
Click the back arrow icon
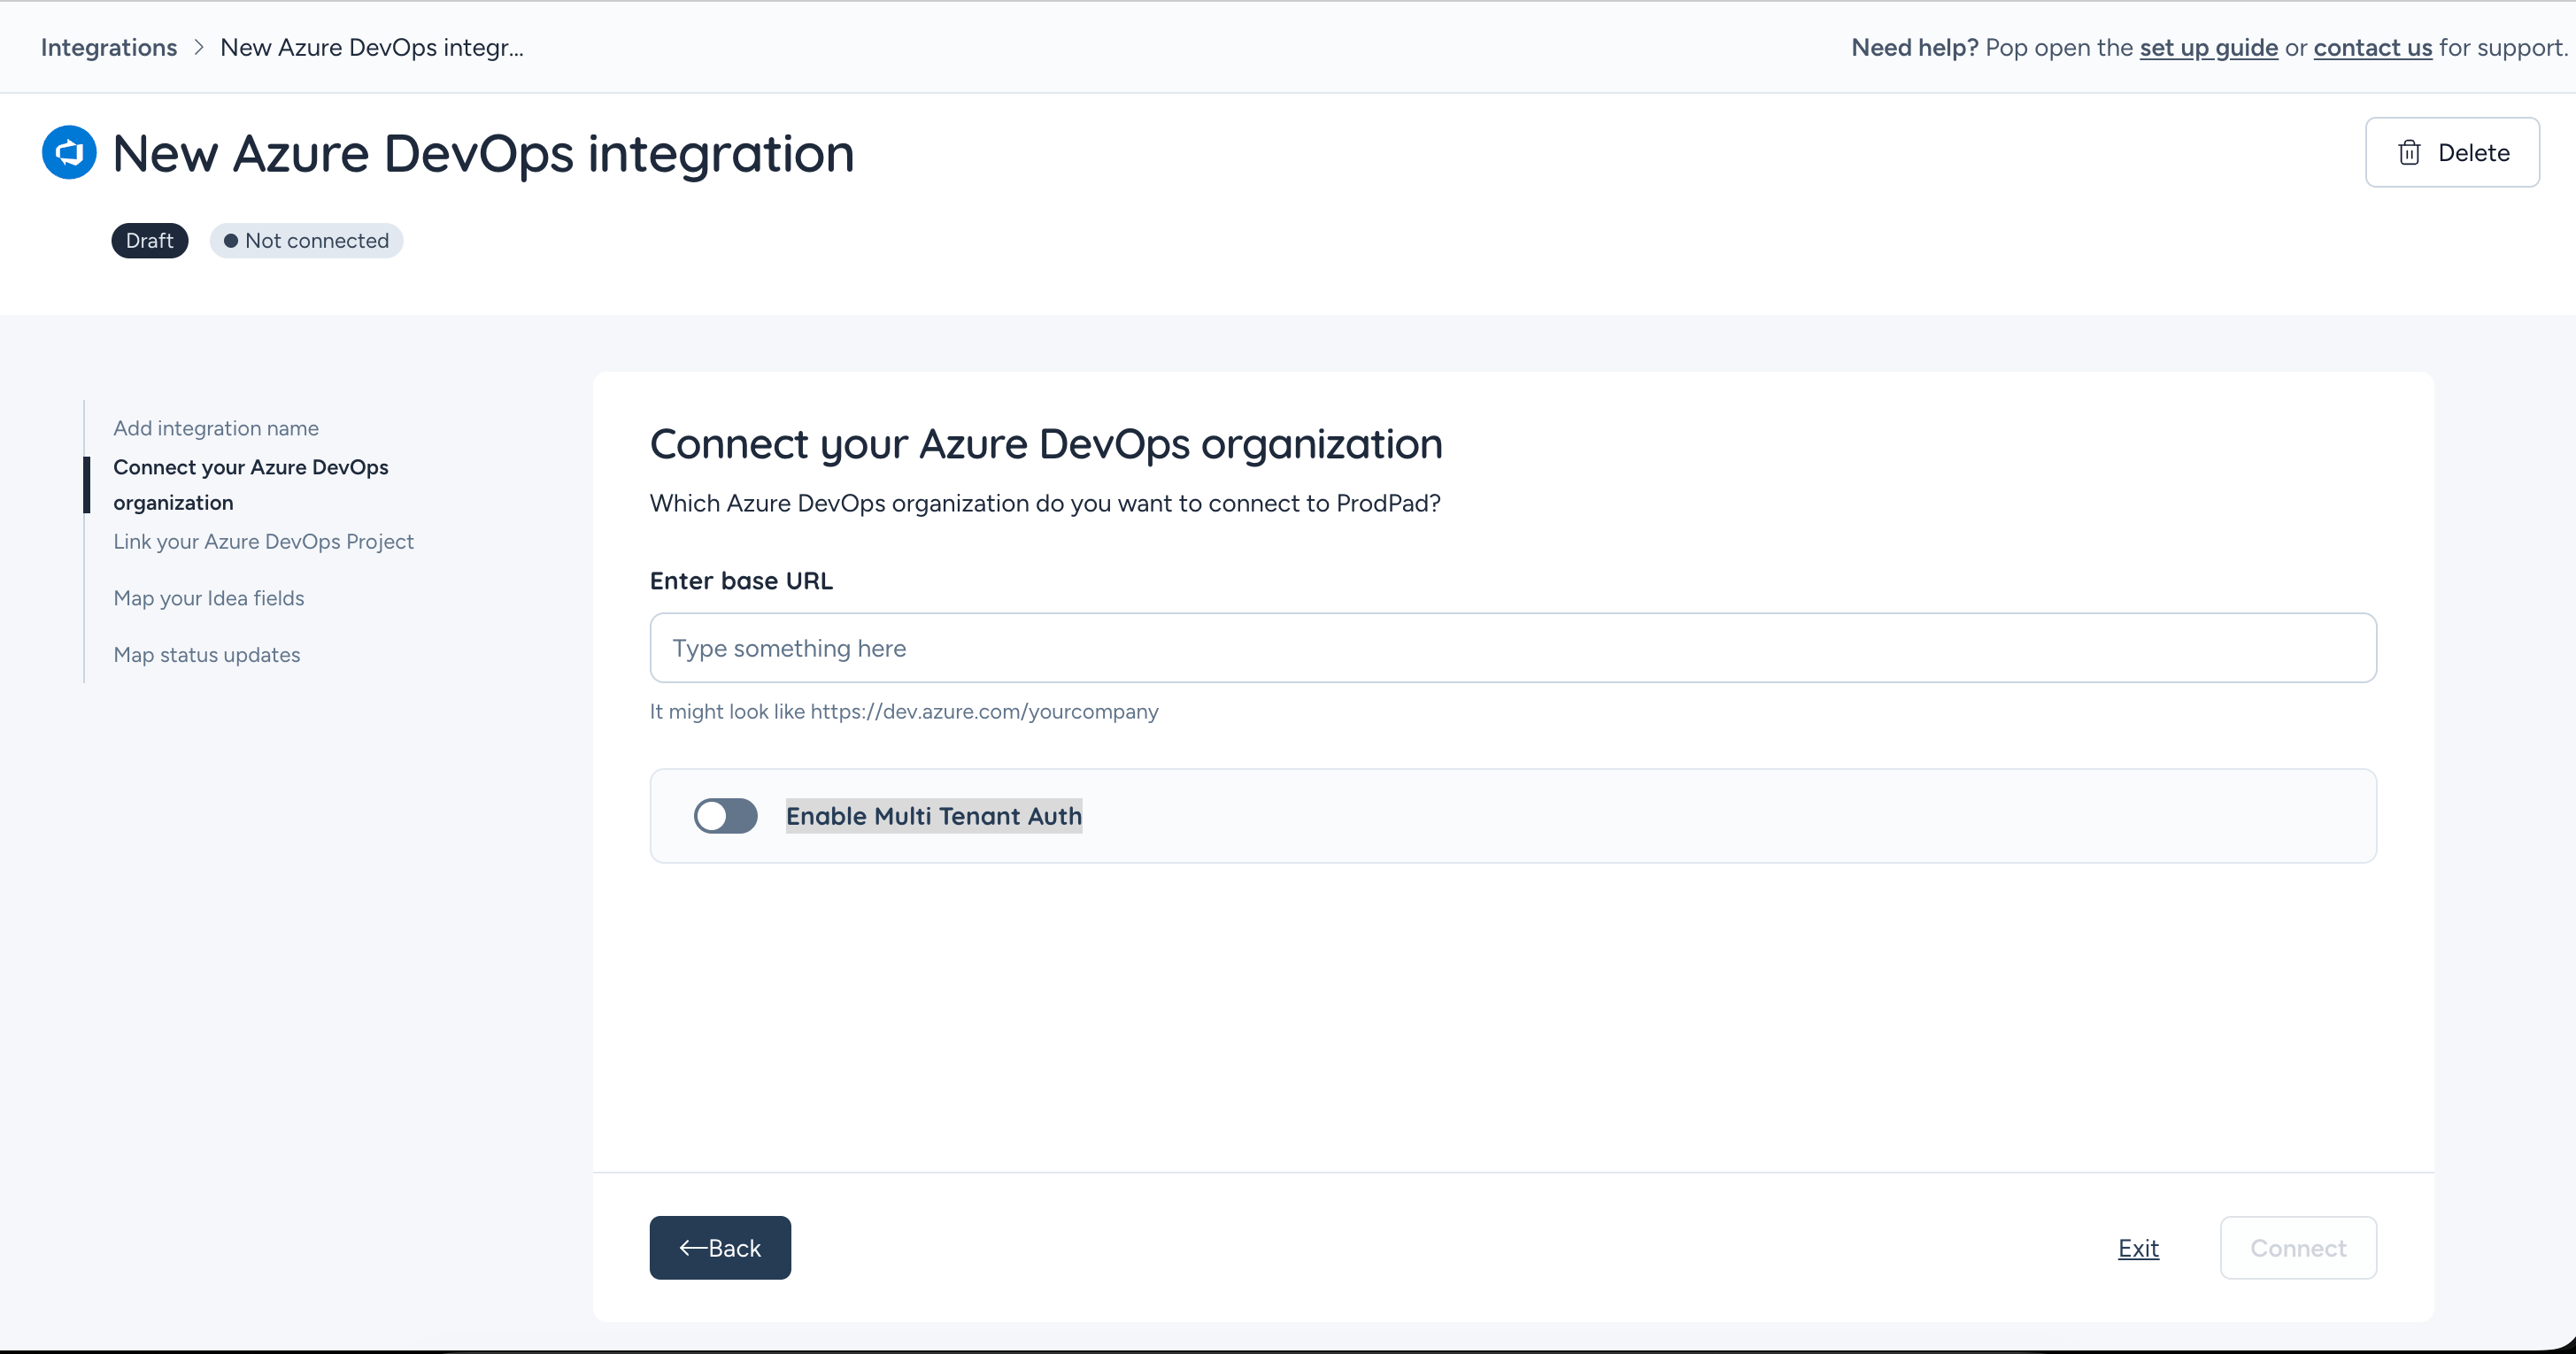692,1248
